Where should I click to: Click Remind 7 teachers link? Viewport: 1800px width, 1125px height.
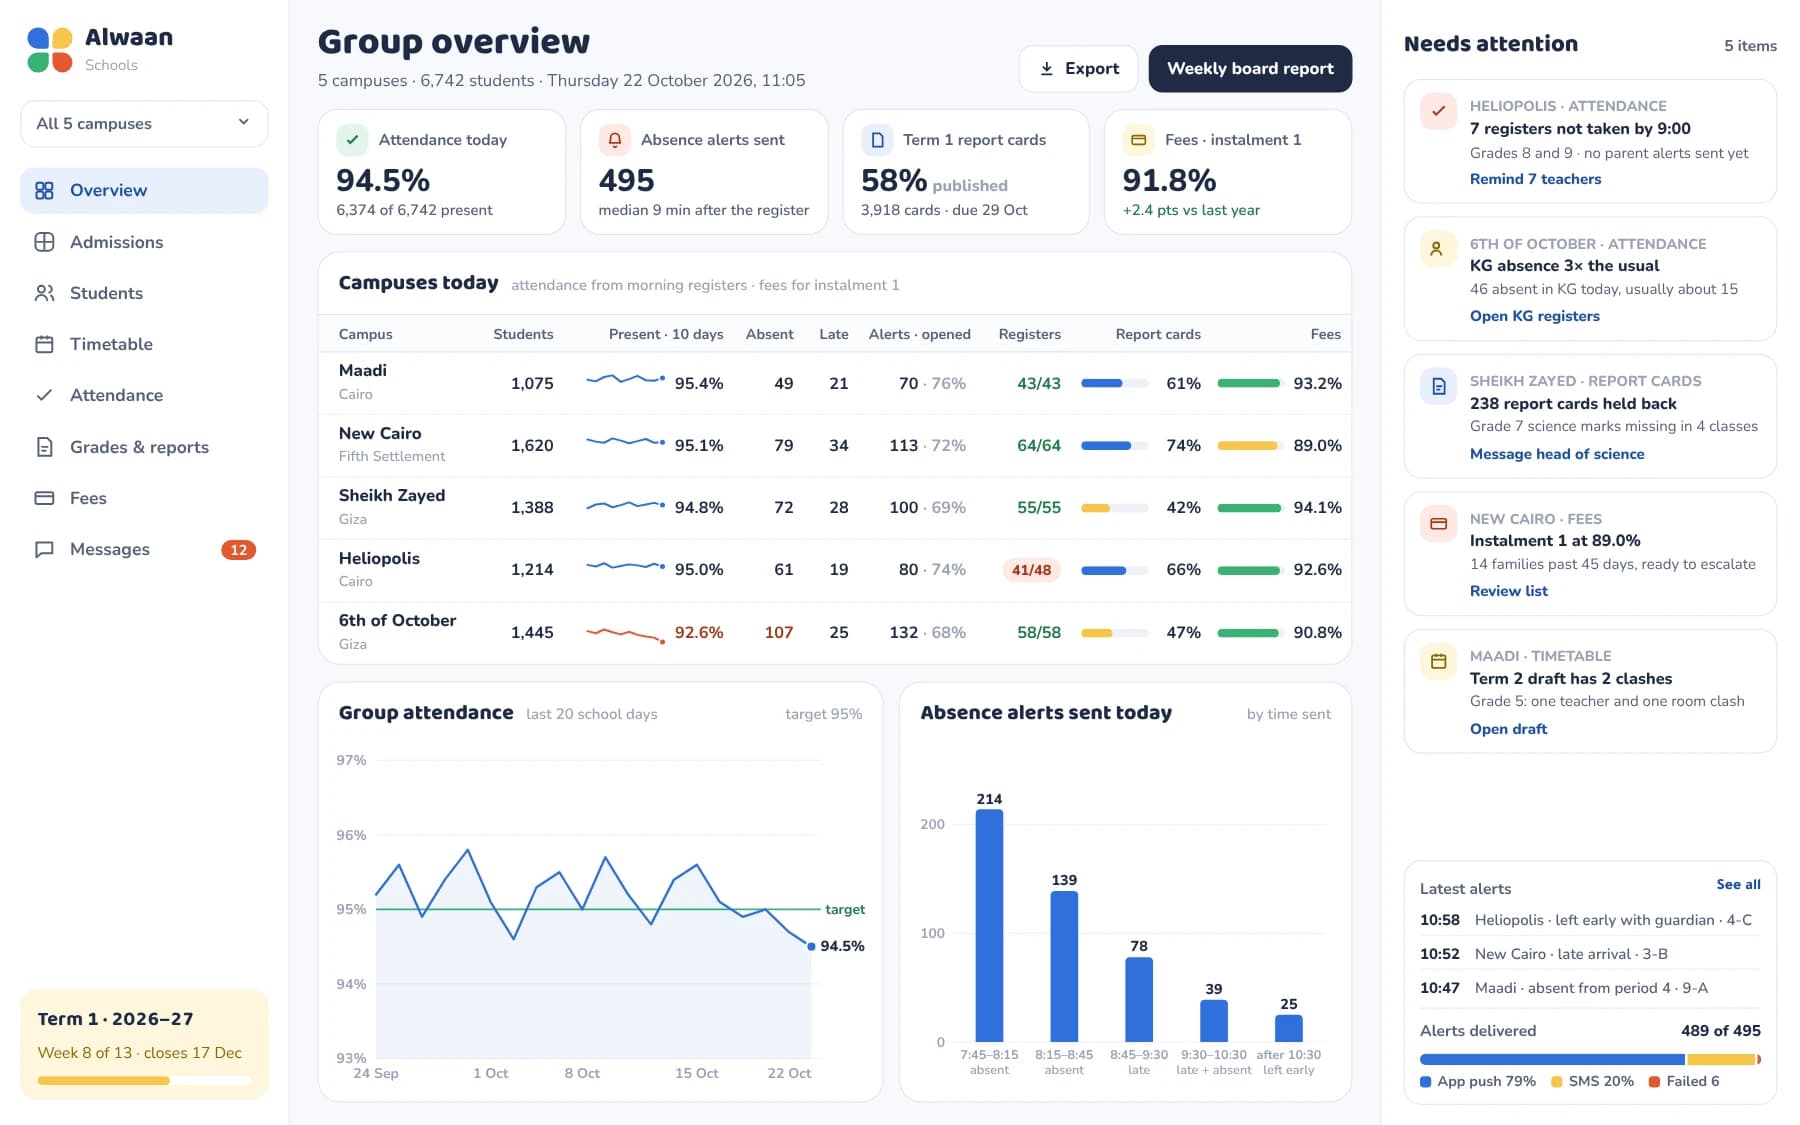(1535, 179)
